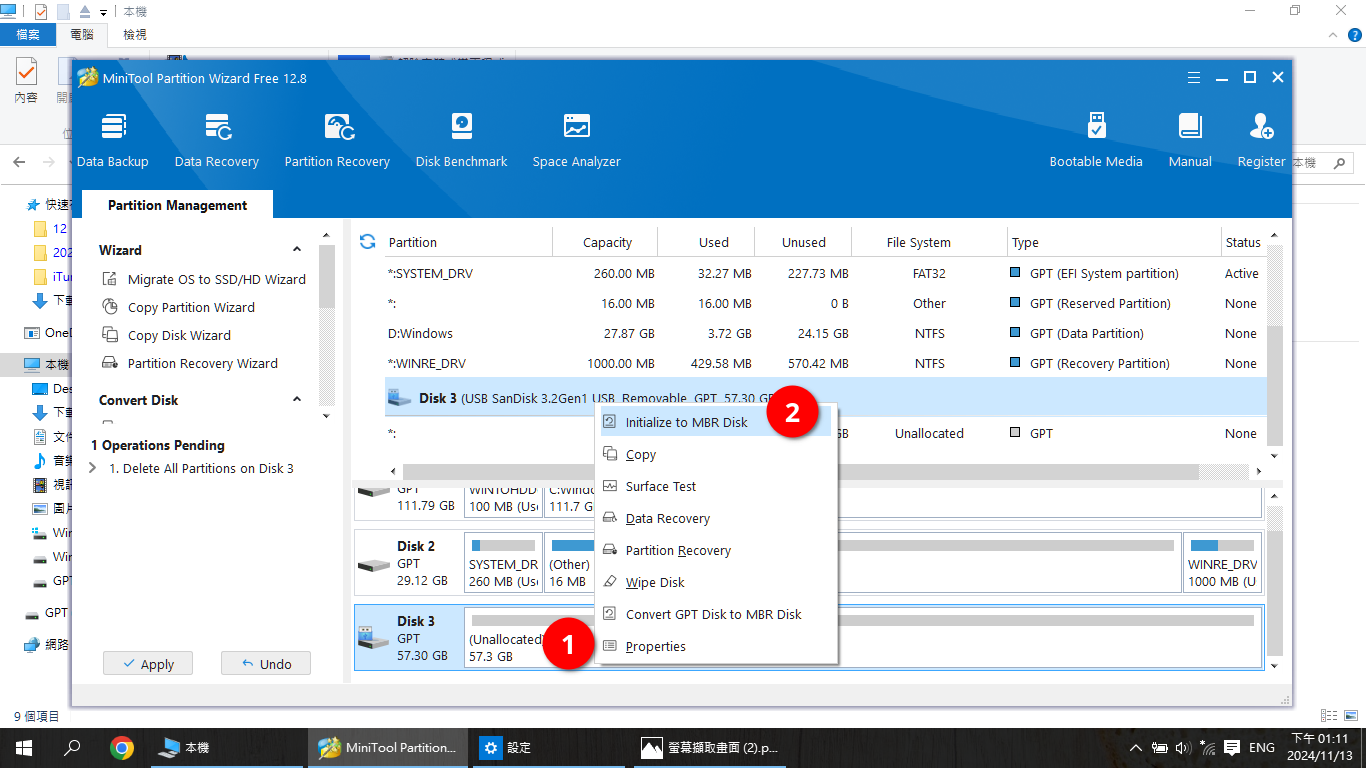The width and height of the screenshot is (1366, 768).
Task: Click the partition list horizontal scrollbar
Action: click(x=800, y=471)
